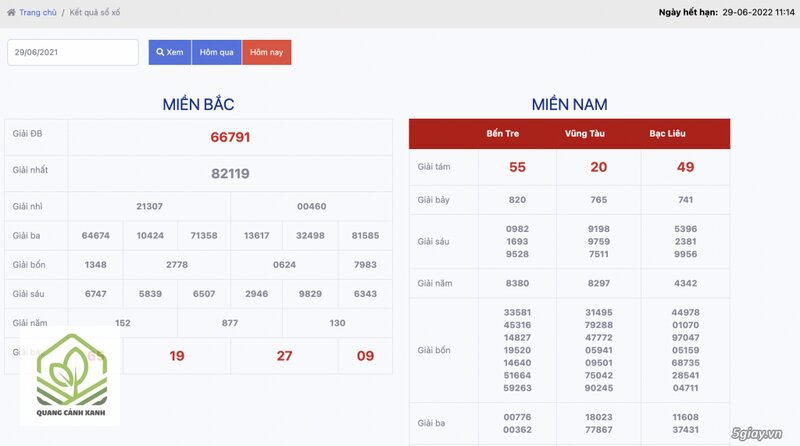Click Bạc Liêu third prize 11608
This screenshot has height=446, width=800.
pos(685,417)
